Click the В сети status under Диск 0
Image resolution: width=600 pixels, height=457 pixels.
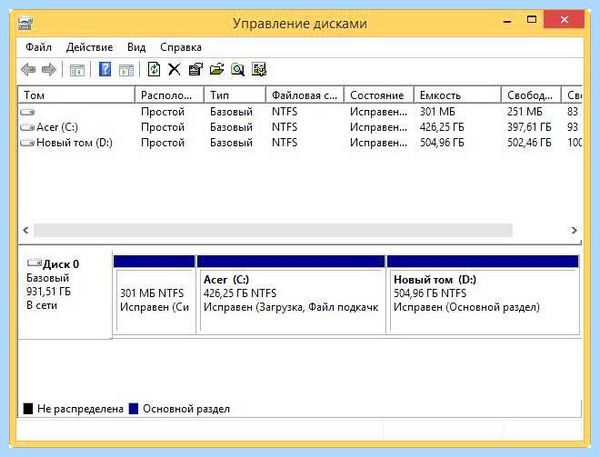42,305
